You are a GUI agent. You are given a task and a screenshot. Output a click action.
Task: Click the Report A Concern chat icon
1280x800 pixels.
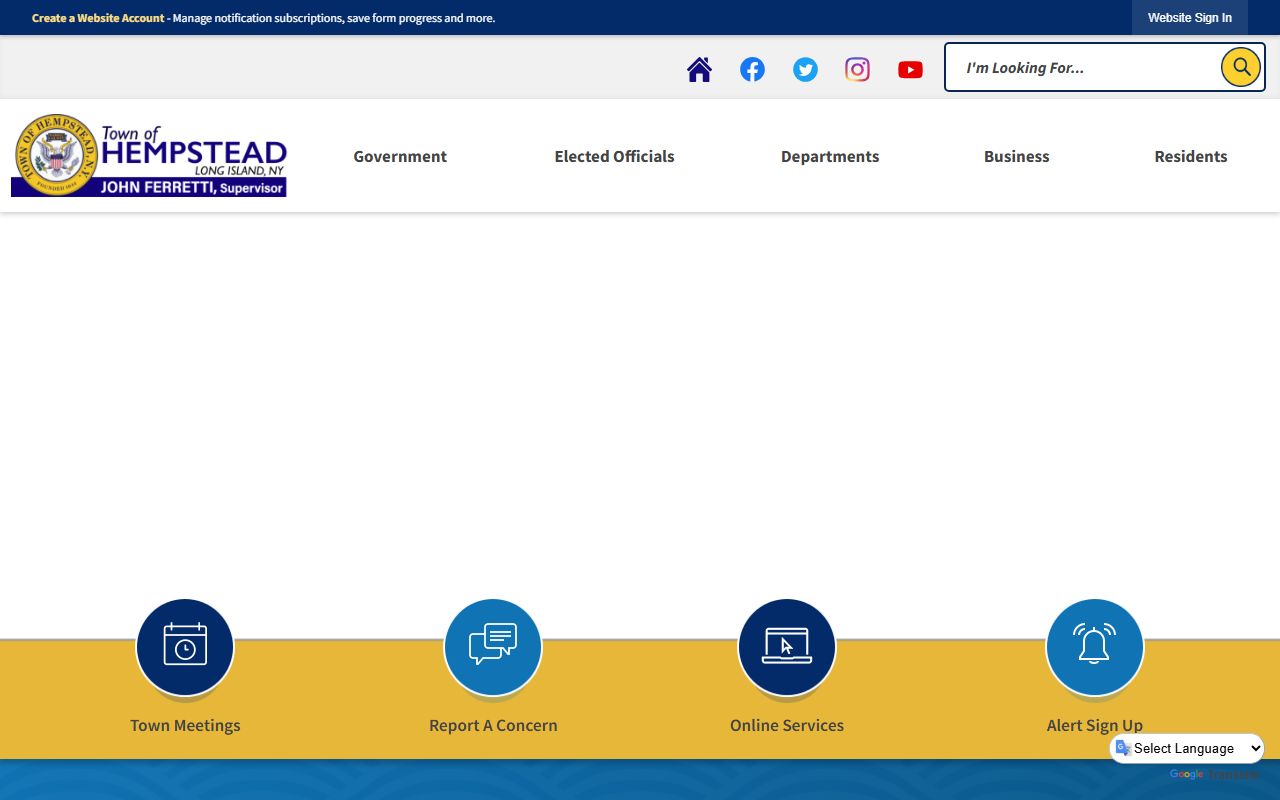[x=493, y=647]
